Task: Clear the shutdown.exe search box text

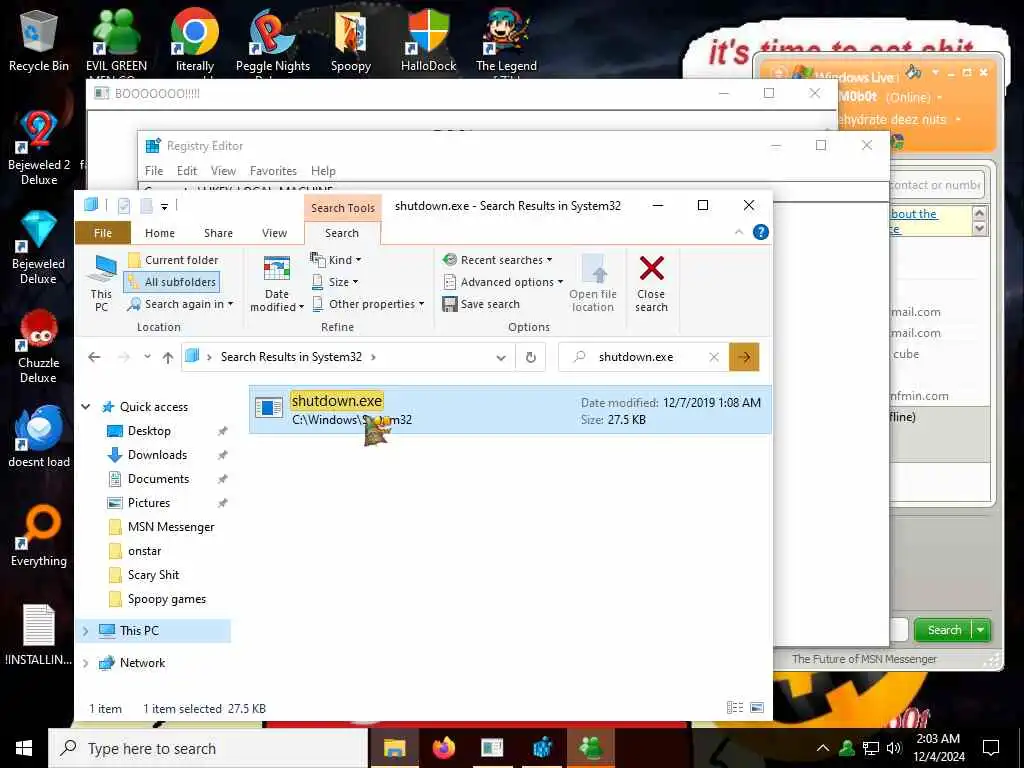Action: [x=714, y=357]
